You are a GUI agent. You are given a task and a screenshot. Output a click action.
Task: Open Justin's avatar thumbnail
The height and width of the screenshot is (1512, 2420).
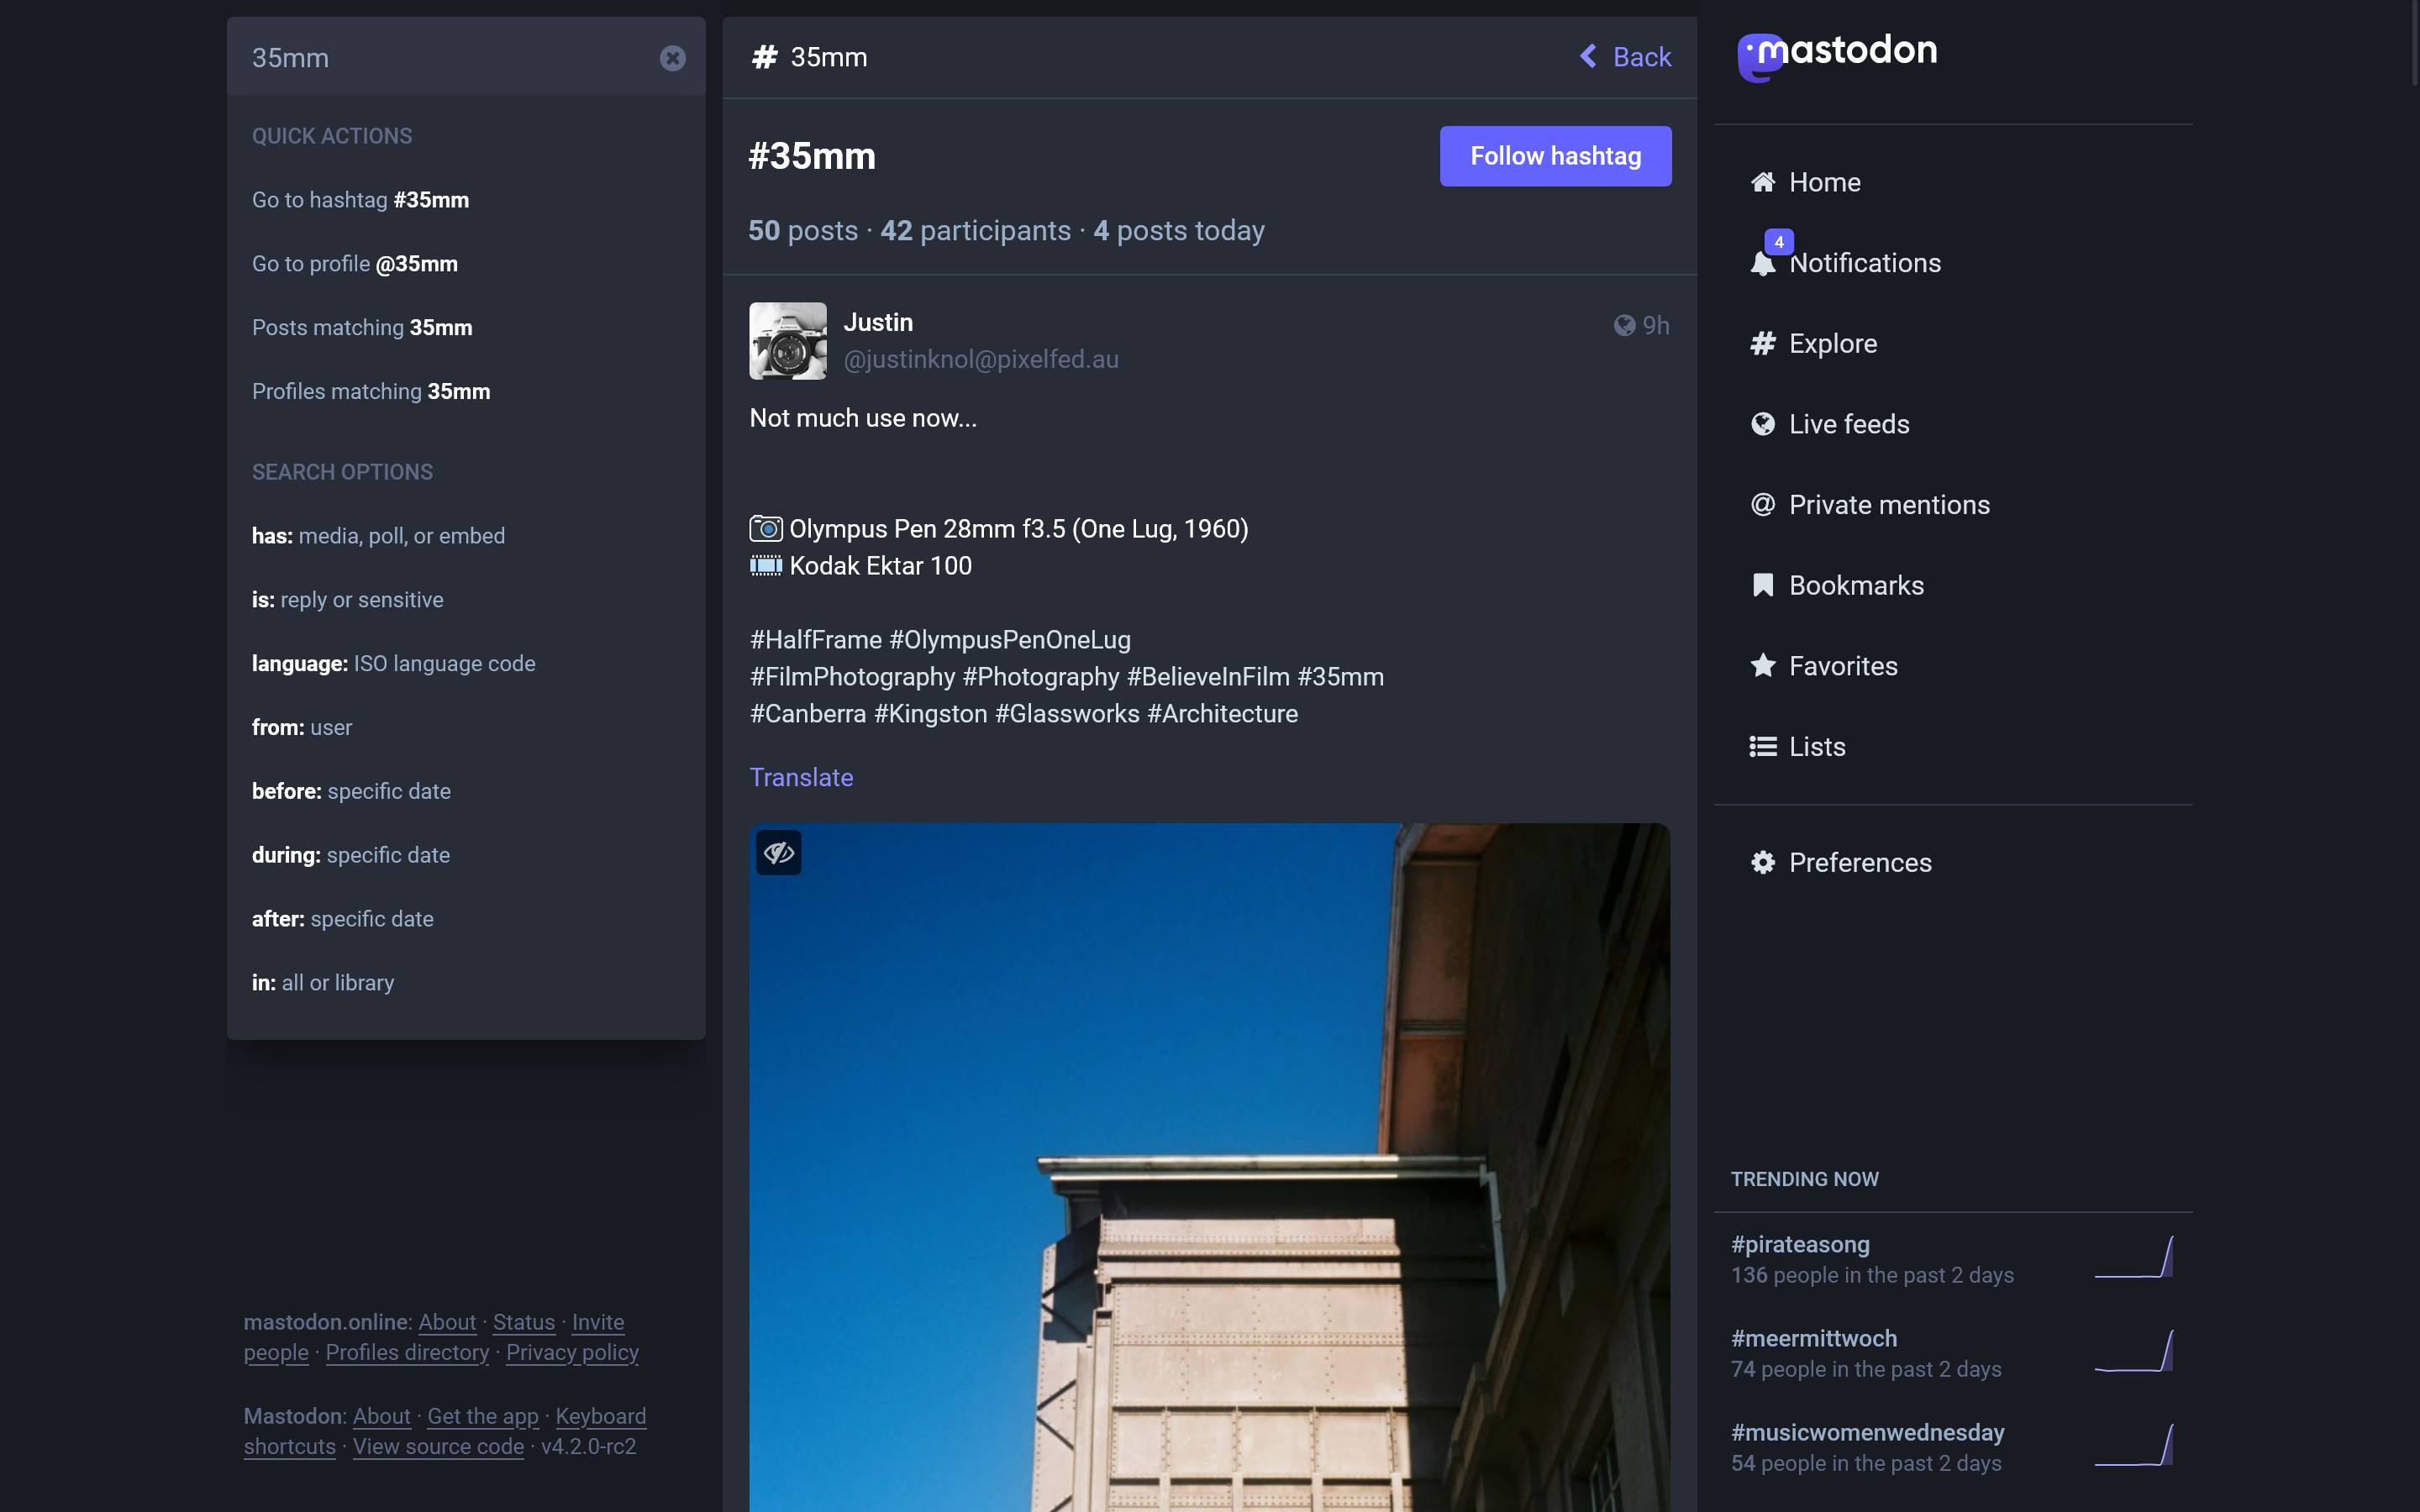788,341
